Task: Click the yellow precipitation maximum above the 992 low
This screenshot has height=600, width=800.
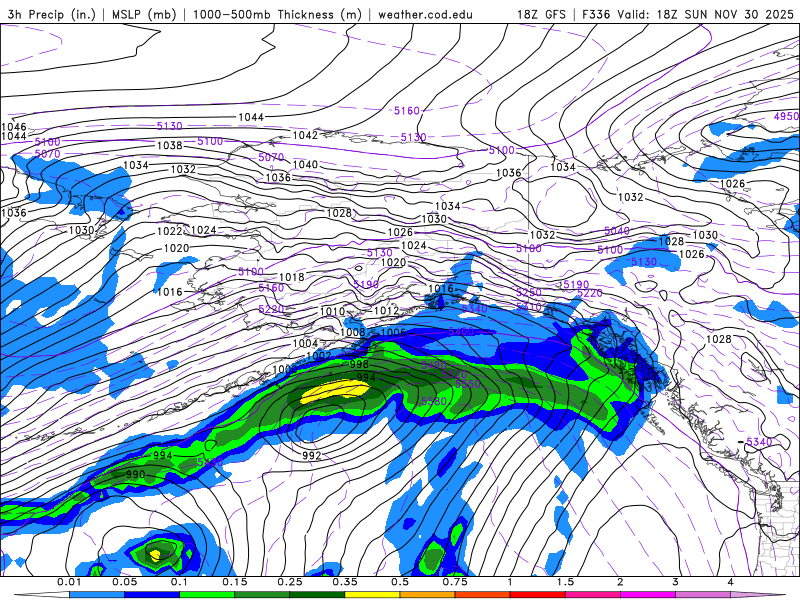Action: [x=335, y=391]
